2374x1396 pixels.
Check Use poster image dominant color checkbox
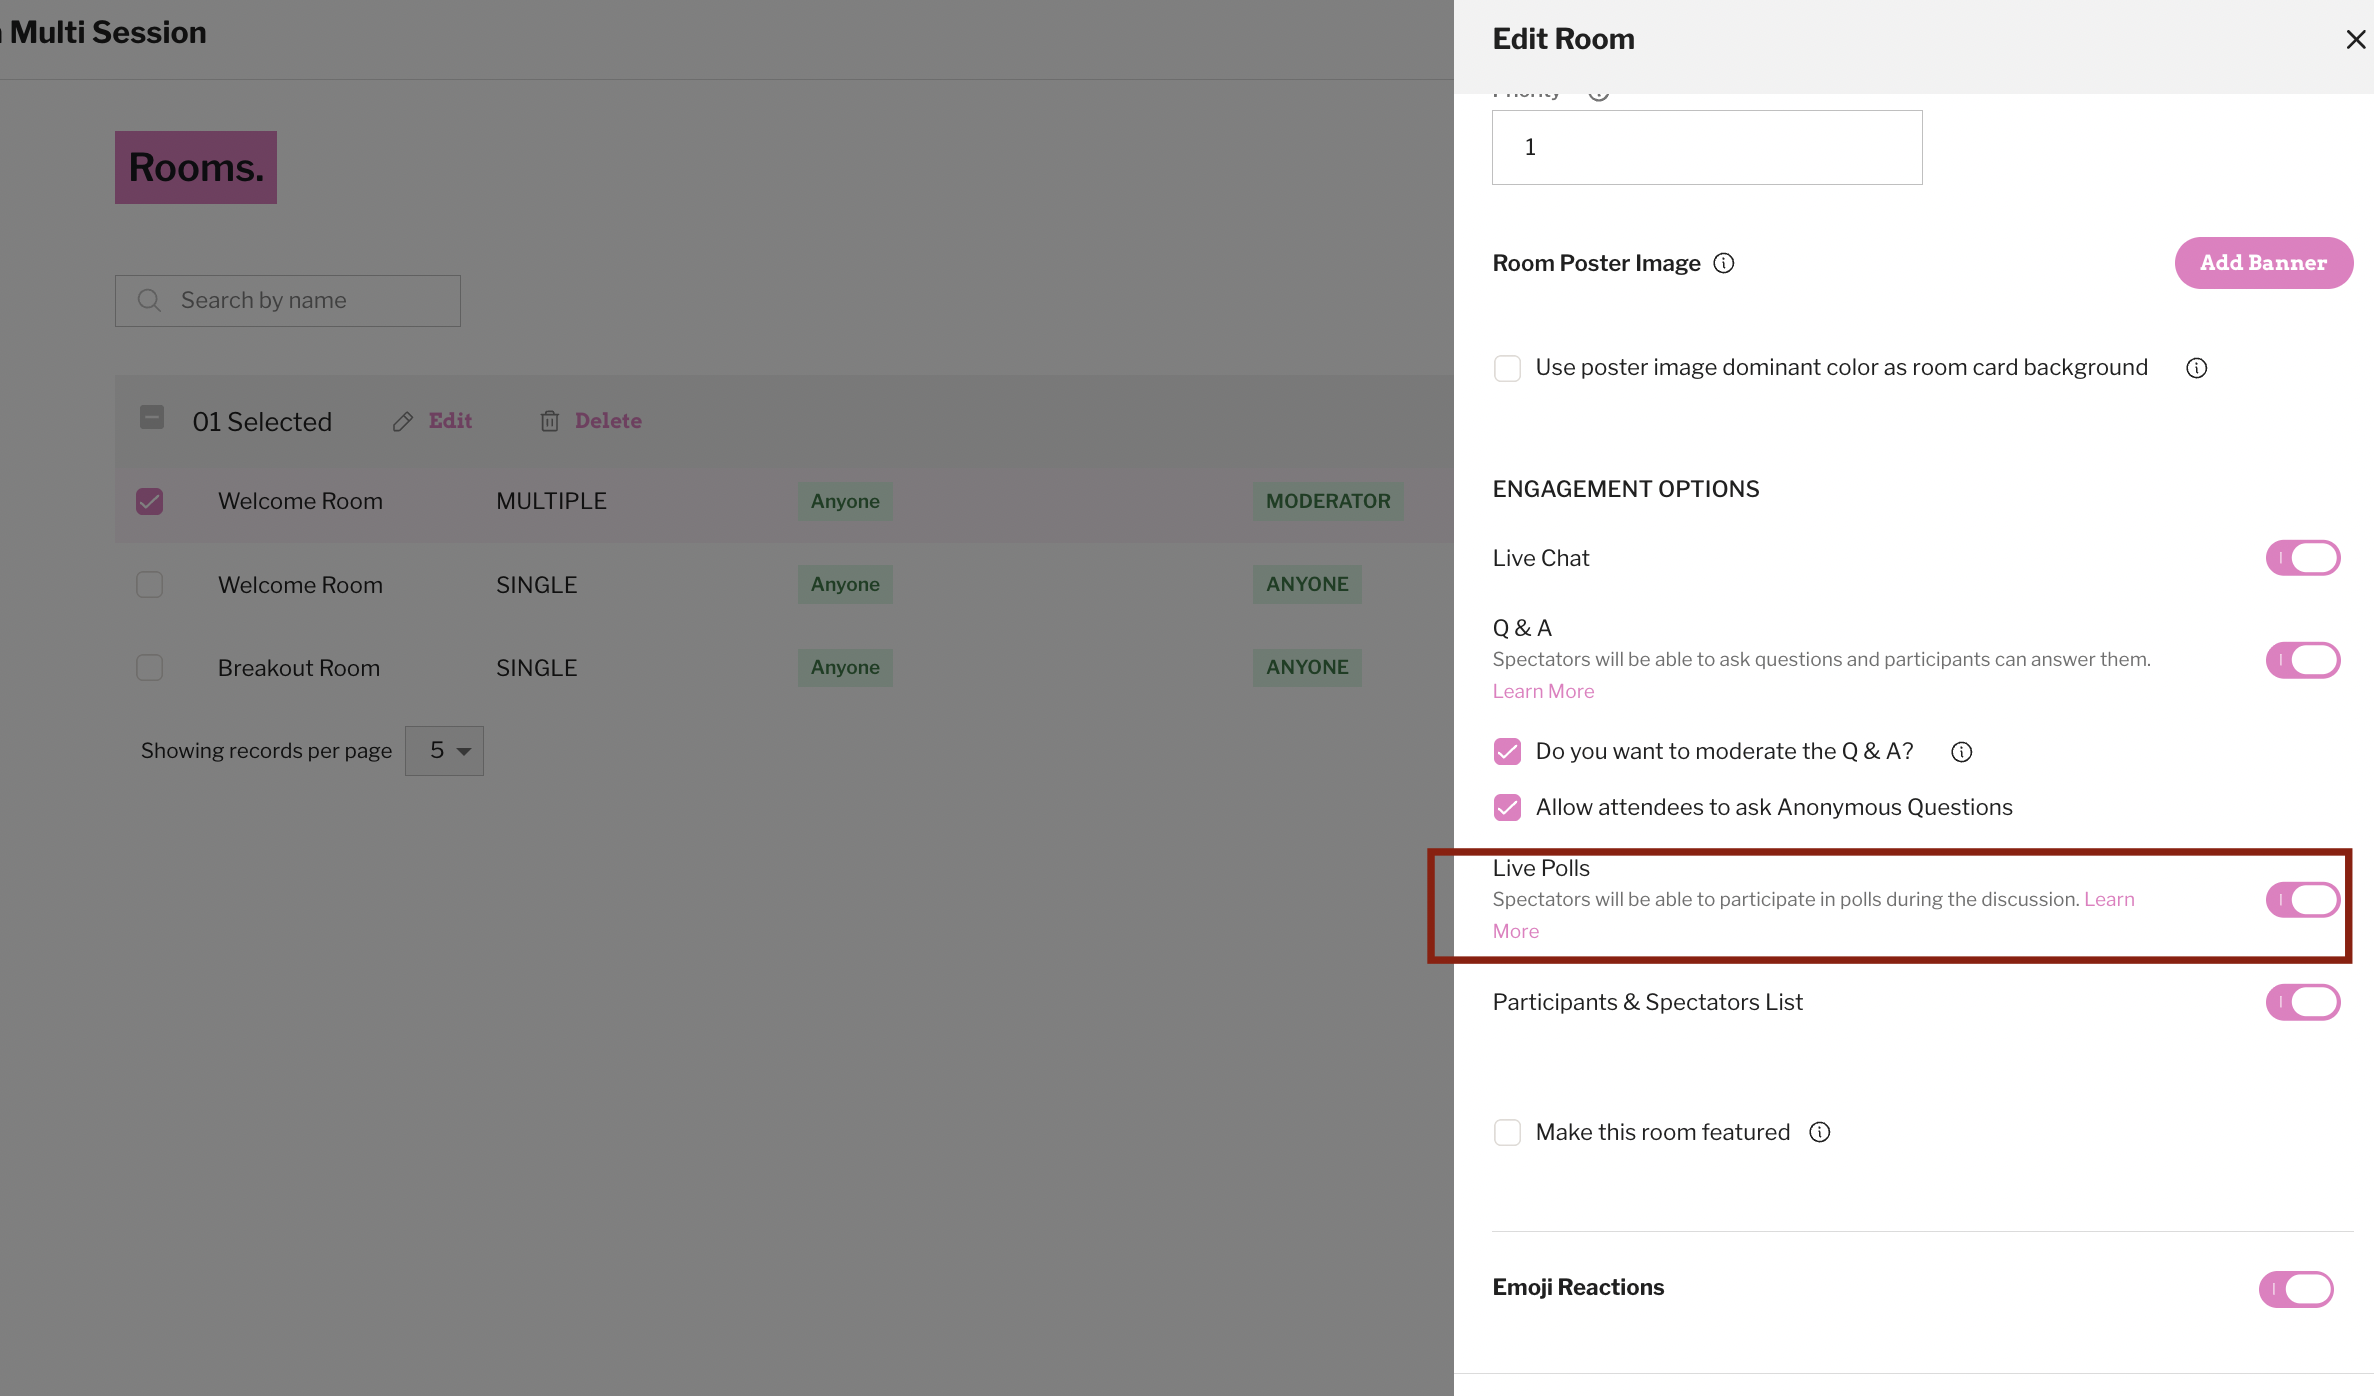coord(1507,368)
